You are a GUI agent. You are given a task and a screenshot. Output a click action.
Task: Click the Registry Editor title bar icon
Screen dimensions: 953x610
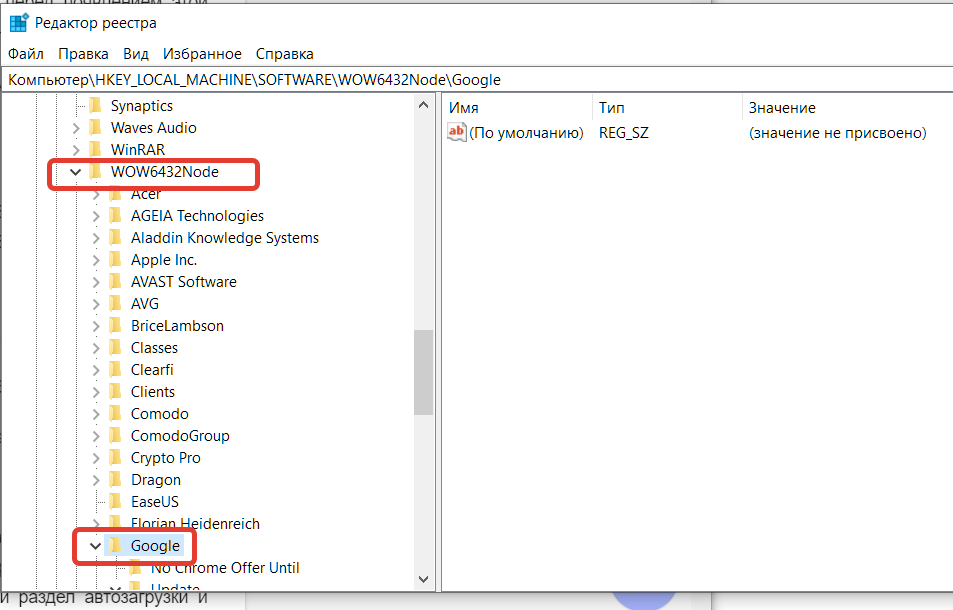tap(19, 22)
